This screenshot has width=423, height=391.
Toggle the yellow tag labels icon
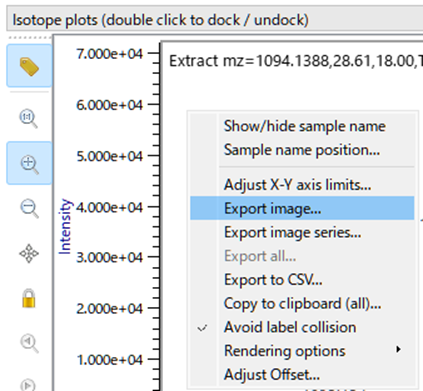[x=29, y=66]
